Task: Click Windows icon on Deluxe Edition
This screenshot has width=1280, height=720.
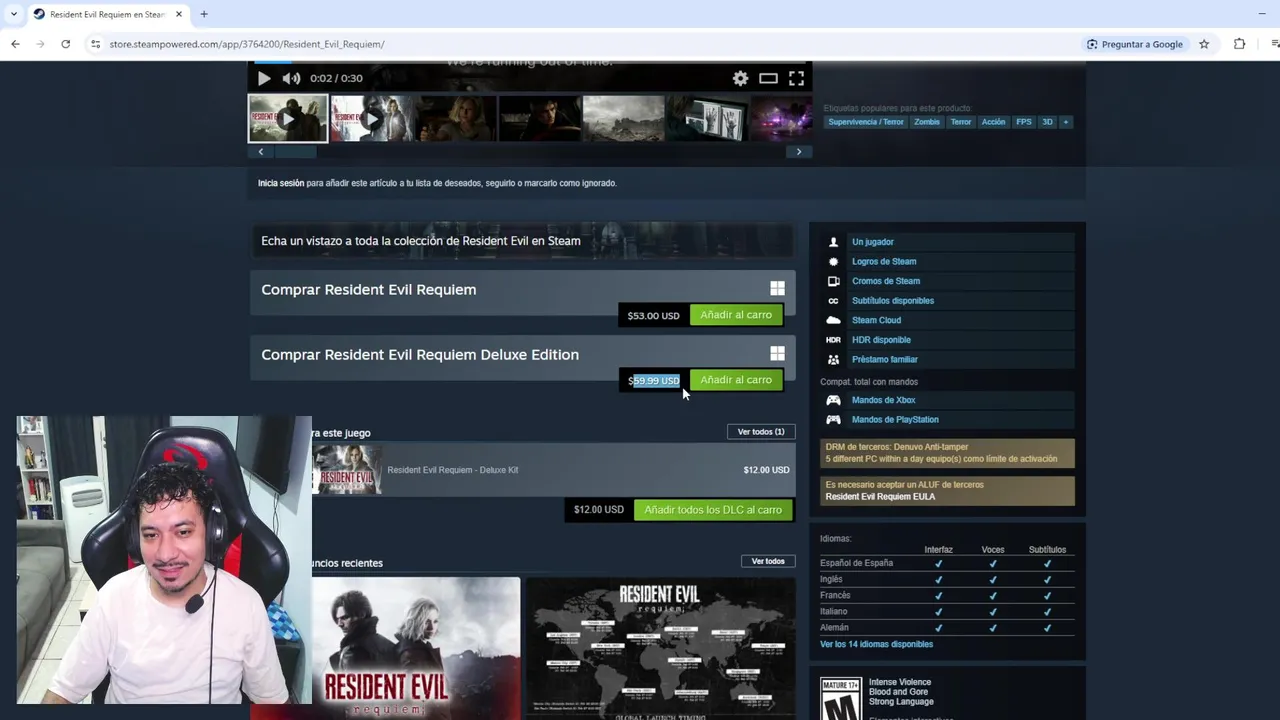Action: 777,354
